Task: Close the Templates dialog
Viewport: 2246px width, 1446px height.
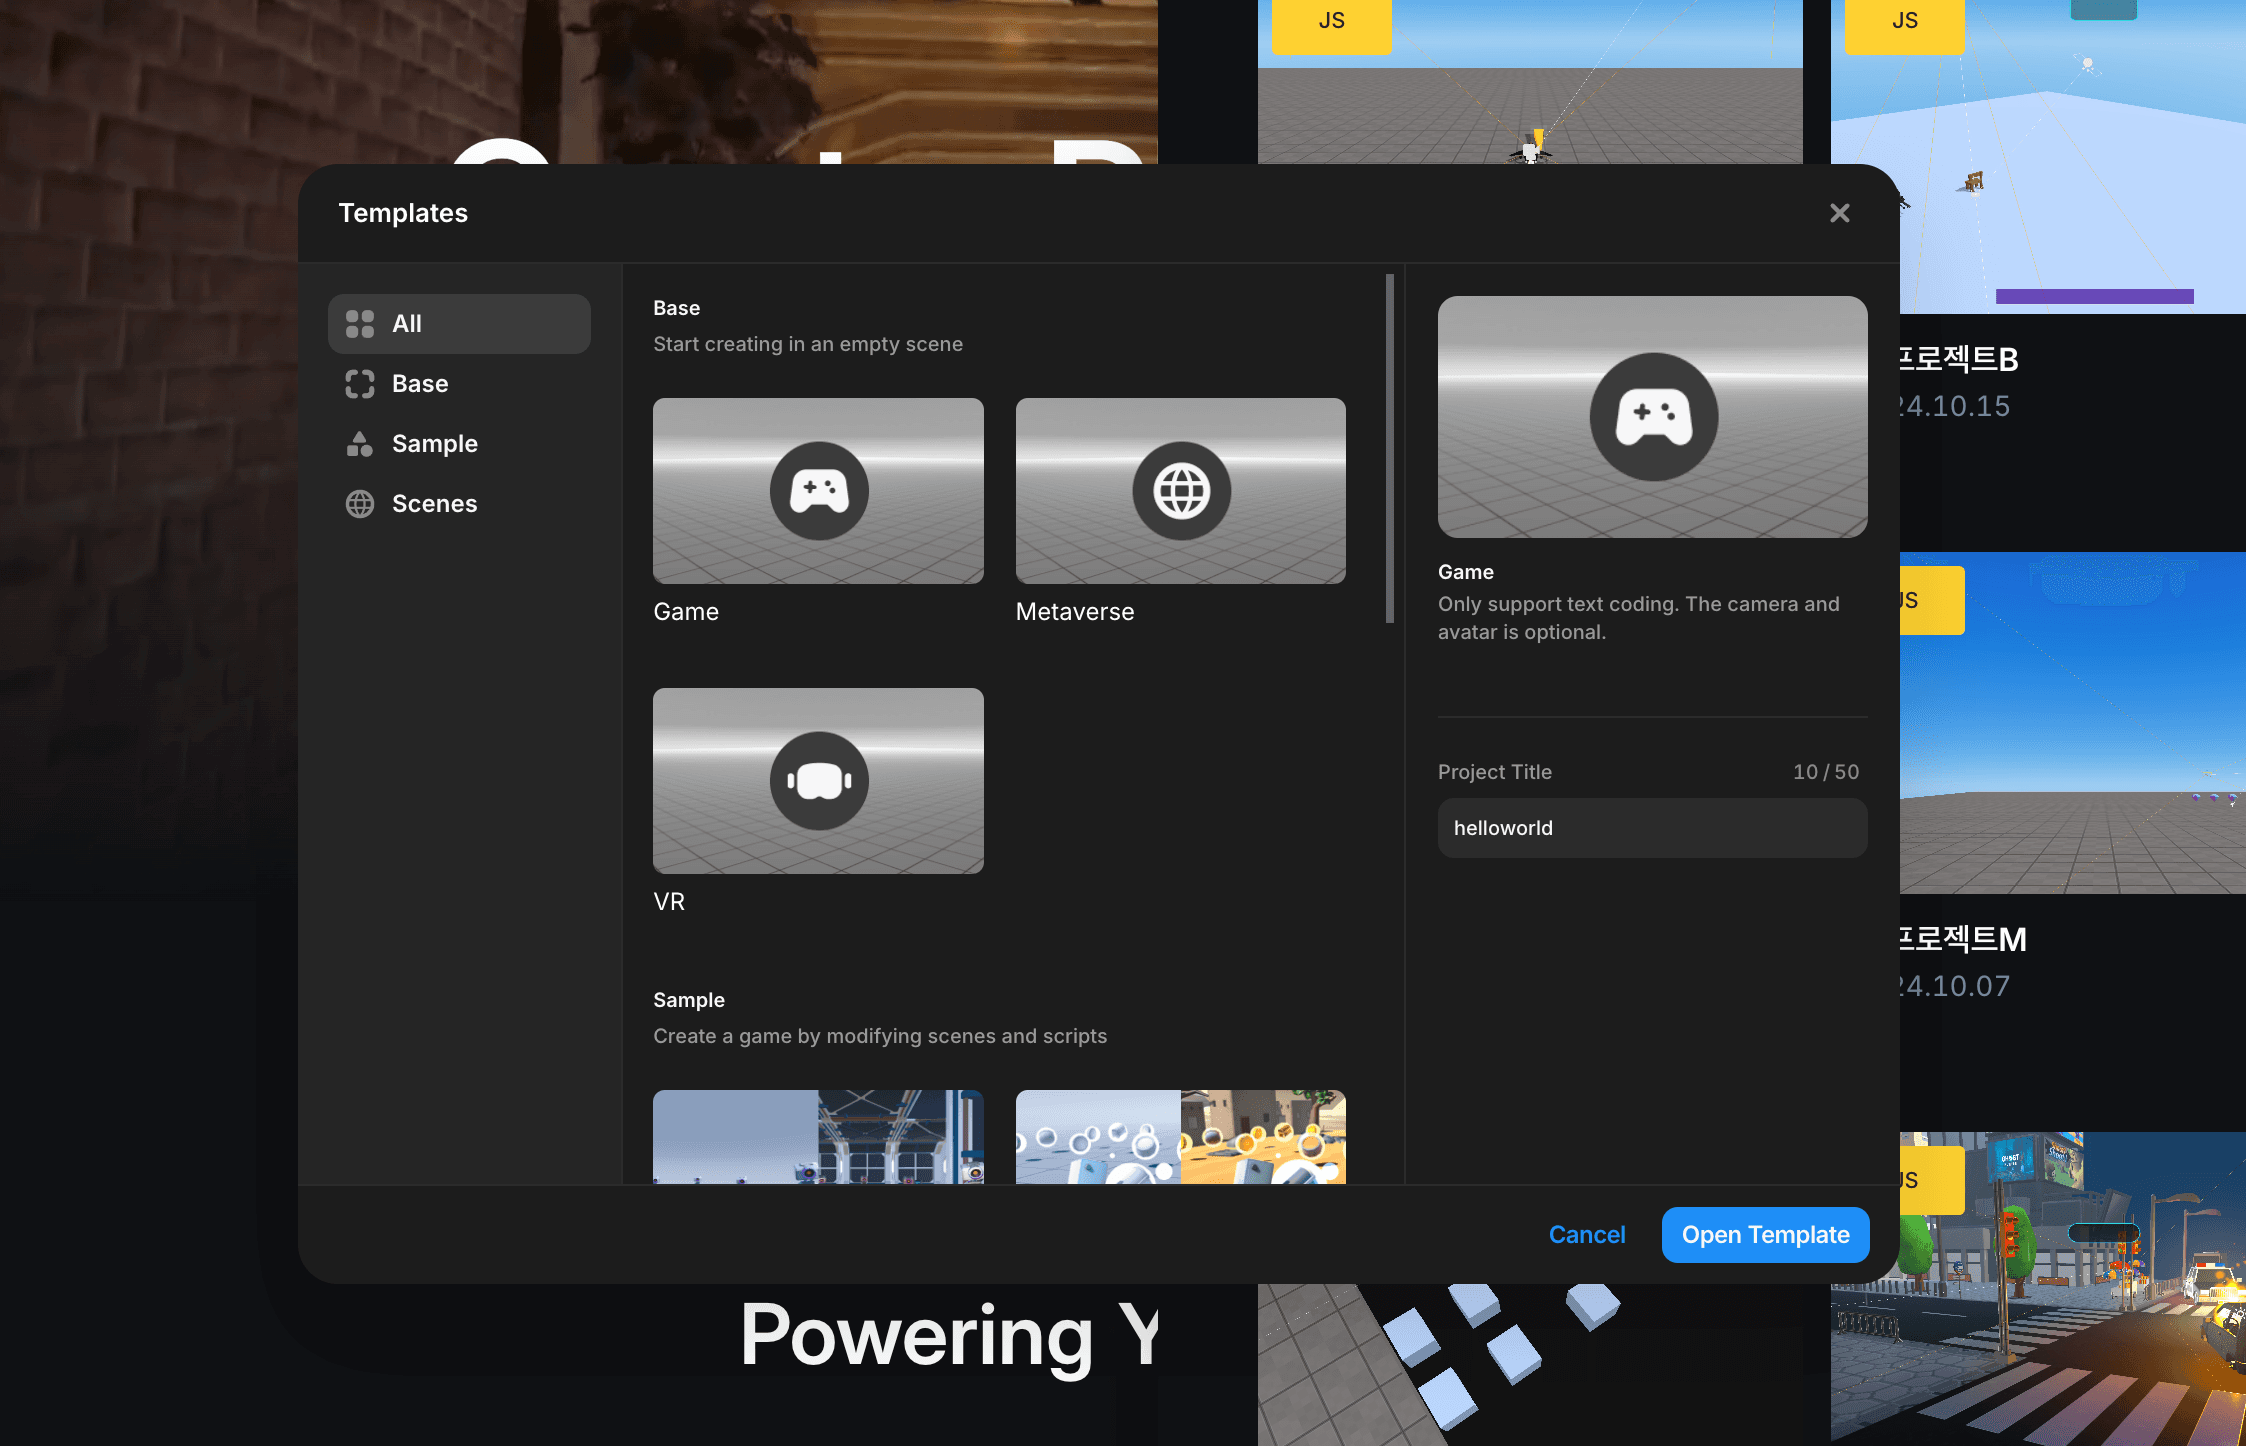Action: [1840, 213]
